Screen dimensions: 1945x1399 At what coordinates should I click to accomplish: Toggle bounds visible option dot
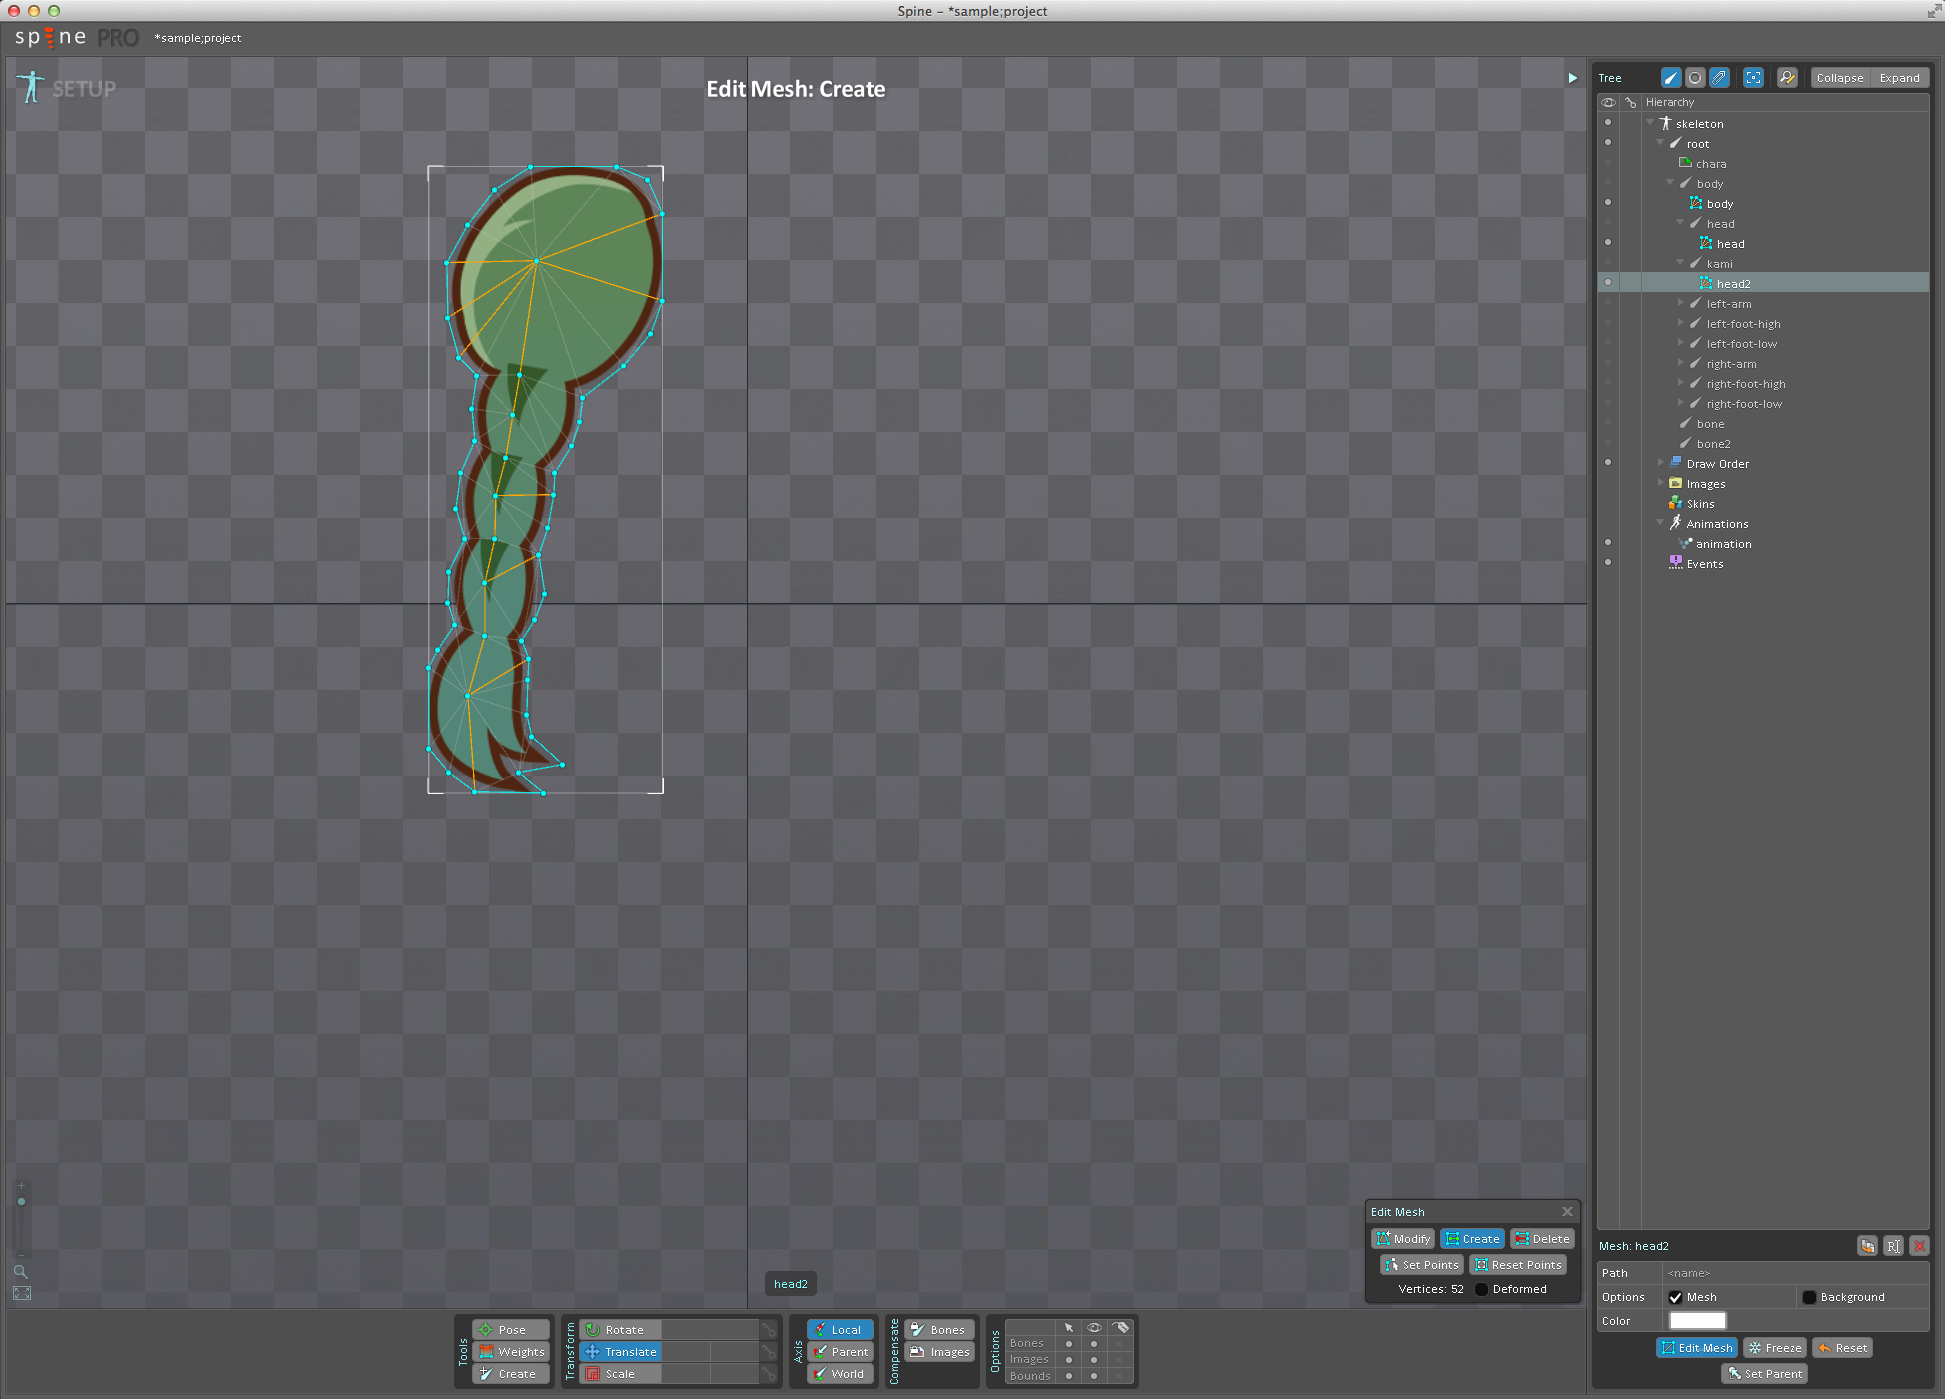click(x=1094, y=1376)
